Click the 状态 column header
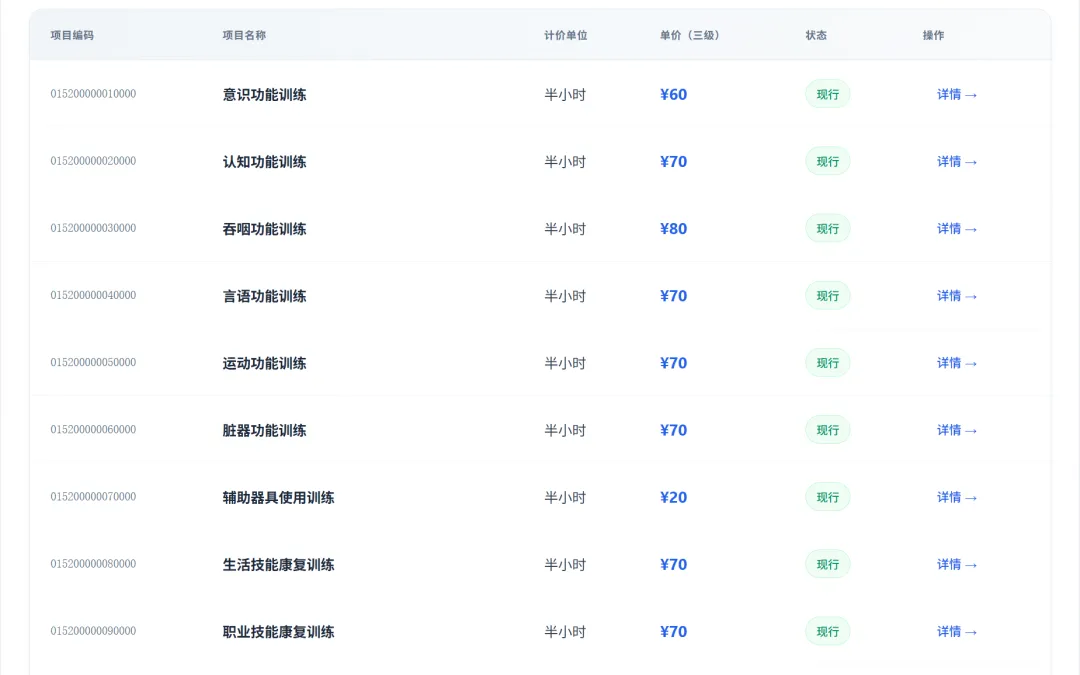This screenshot has height=675, width=1080. coord(816,35)
